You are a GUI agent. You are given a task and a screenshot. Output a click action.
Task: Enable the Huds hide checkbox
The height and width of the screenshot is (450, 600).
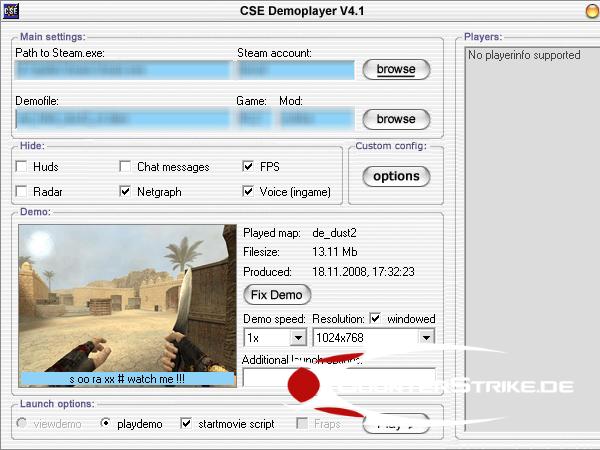(22, 167)
